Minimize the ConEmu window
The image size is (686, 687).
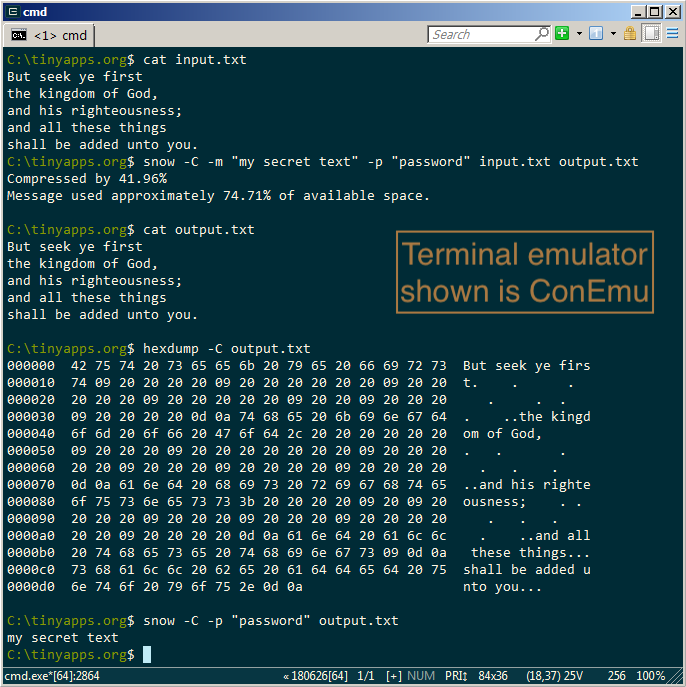click(633, 11)
